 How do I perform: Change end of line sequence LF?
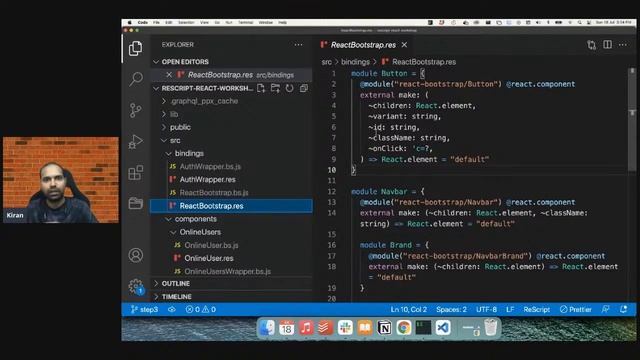[x=510, y=309]
